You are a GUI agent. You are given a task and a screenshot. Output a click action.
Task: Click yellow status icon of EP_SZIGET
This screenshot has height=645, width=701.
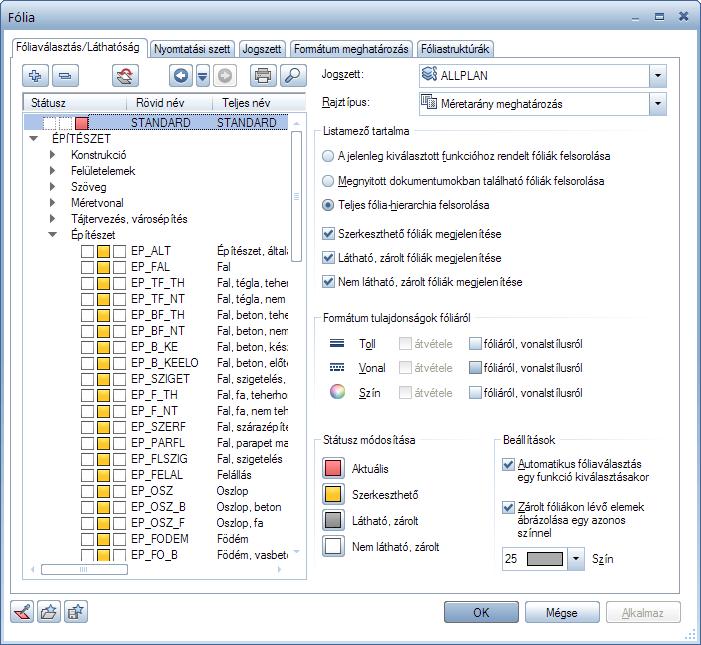tap(103, 379)
